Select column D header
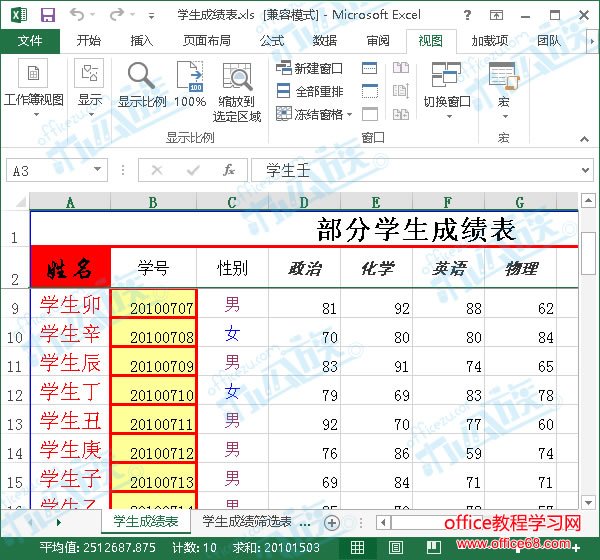This screenshot has width=600, height=560. pos(304,202)
